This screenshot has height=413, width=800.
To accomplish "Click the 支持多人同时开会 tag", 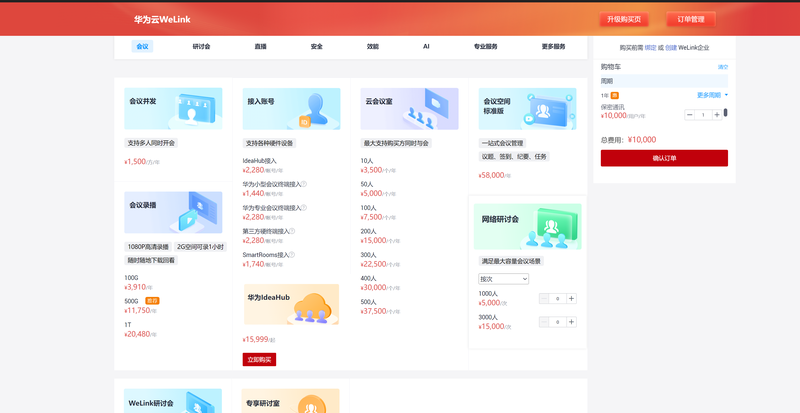I will coord(151,143).
